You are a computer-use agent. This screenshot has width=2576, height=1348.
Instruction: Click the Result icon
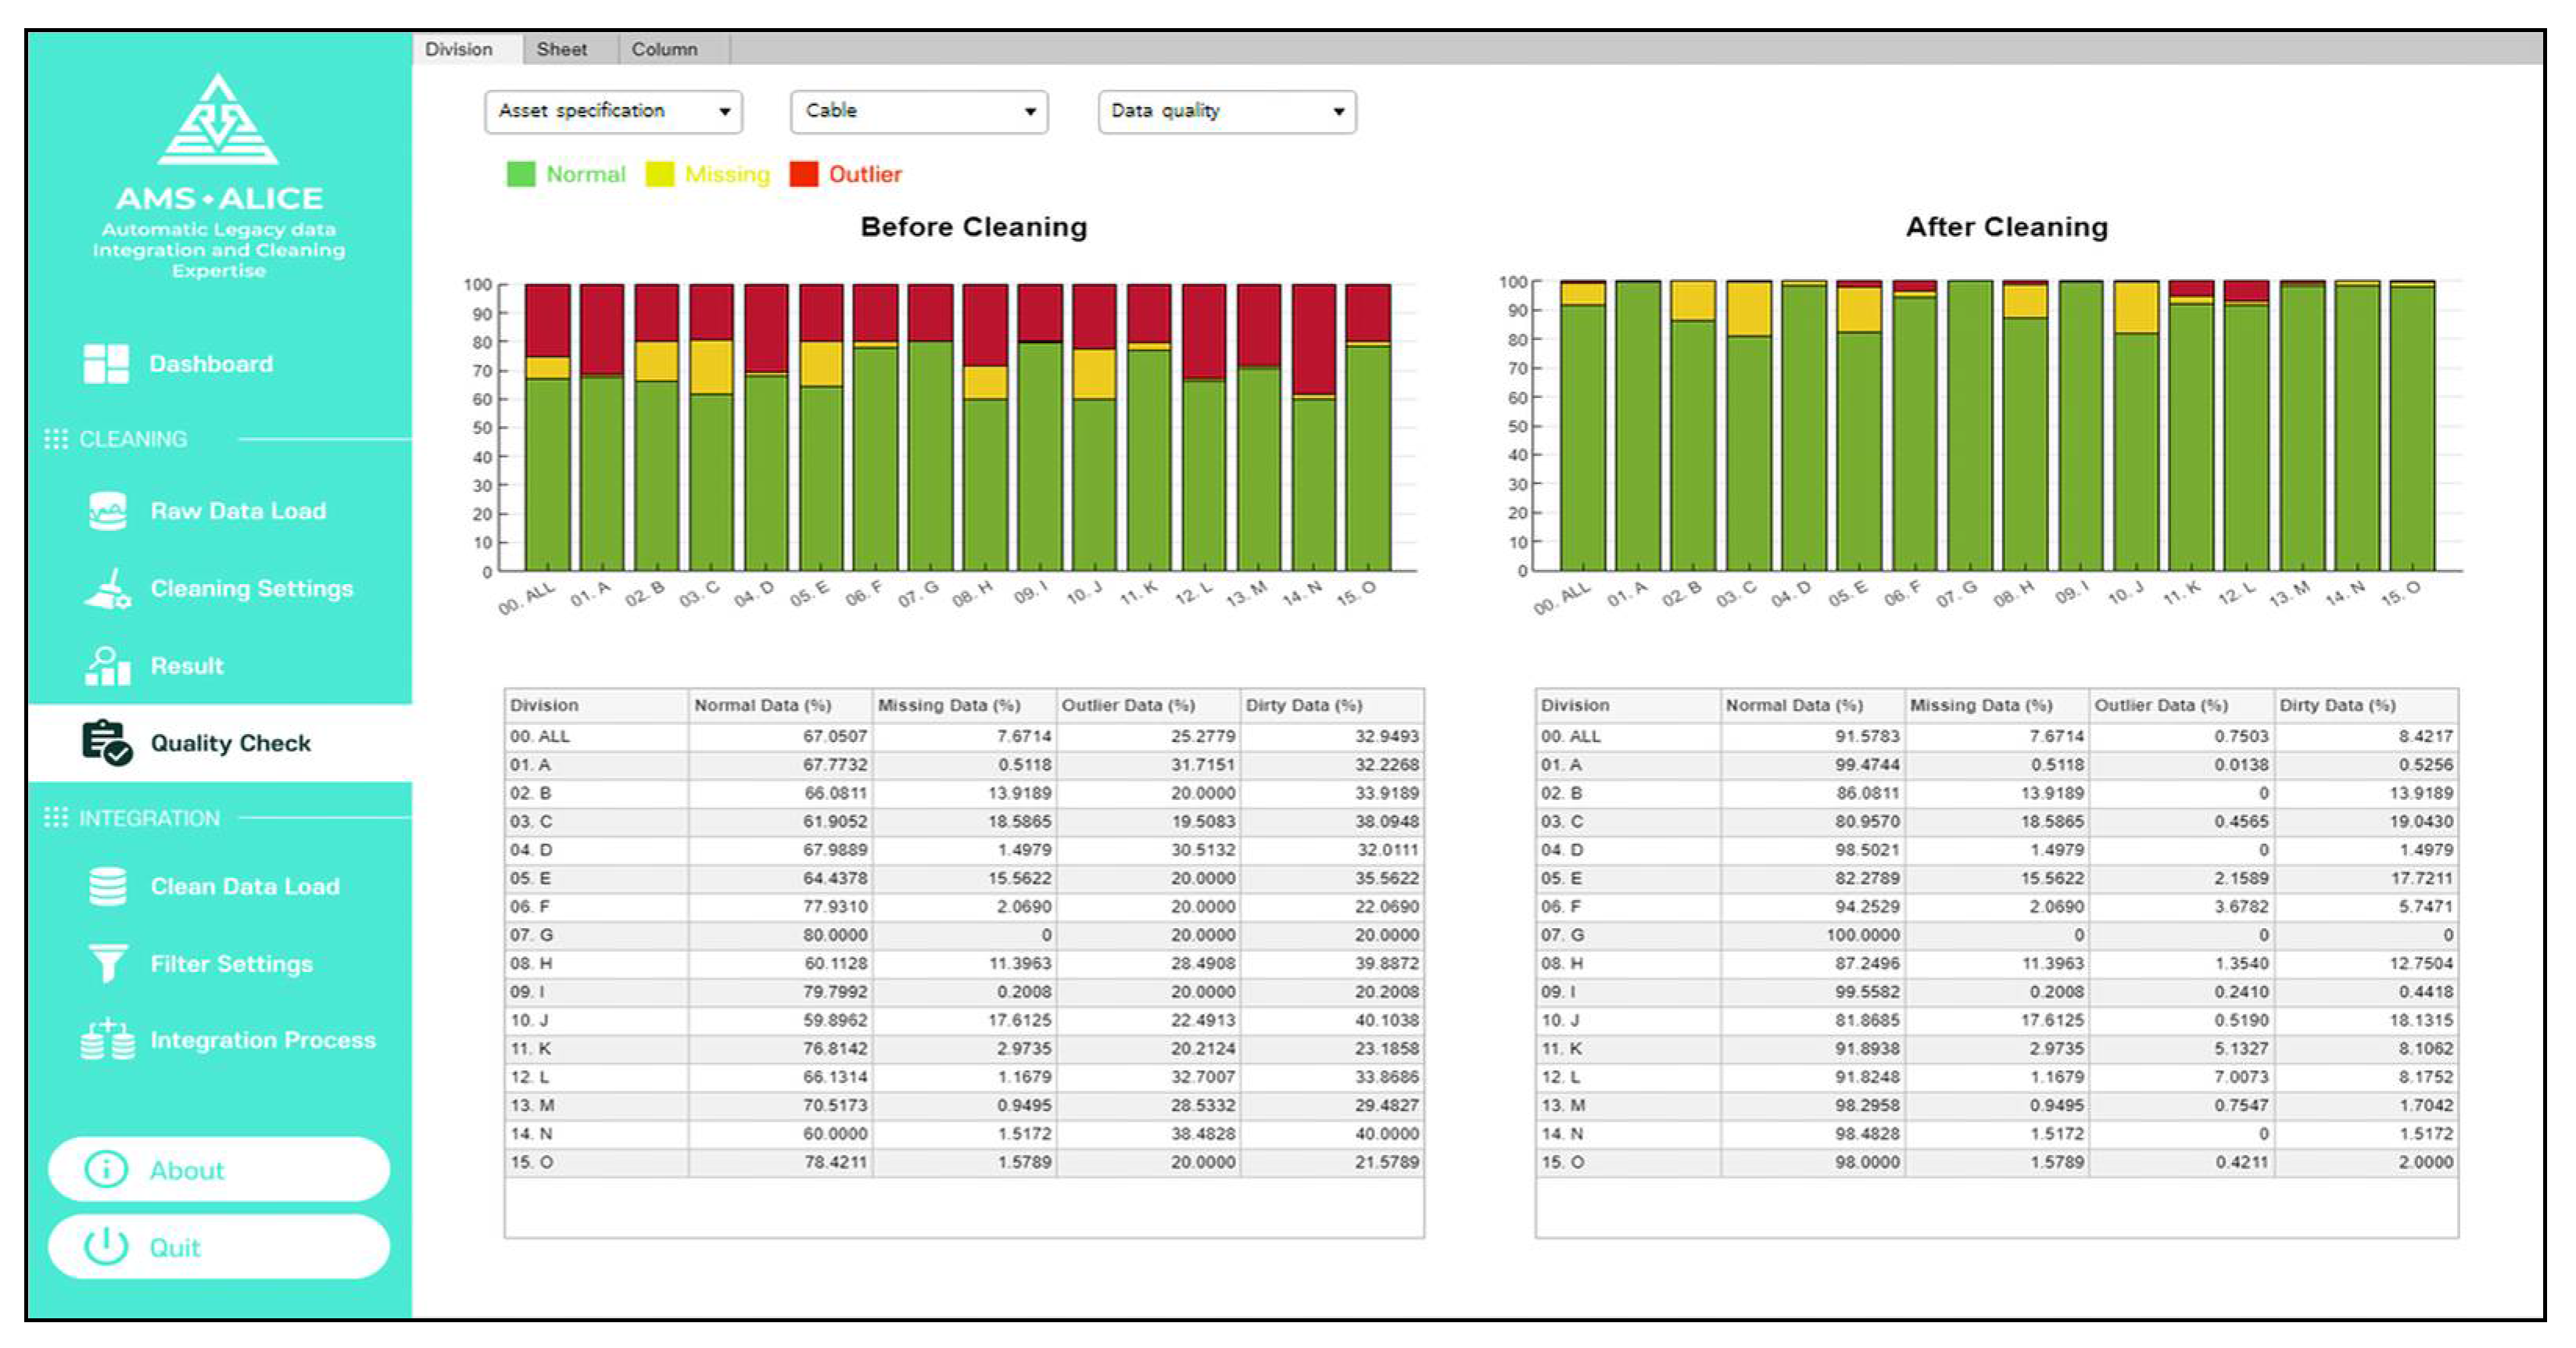point(107,665)
